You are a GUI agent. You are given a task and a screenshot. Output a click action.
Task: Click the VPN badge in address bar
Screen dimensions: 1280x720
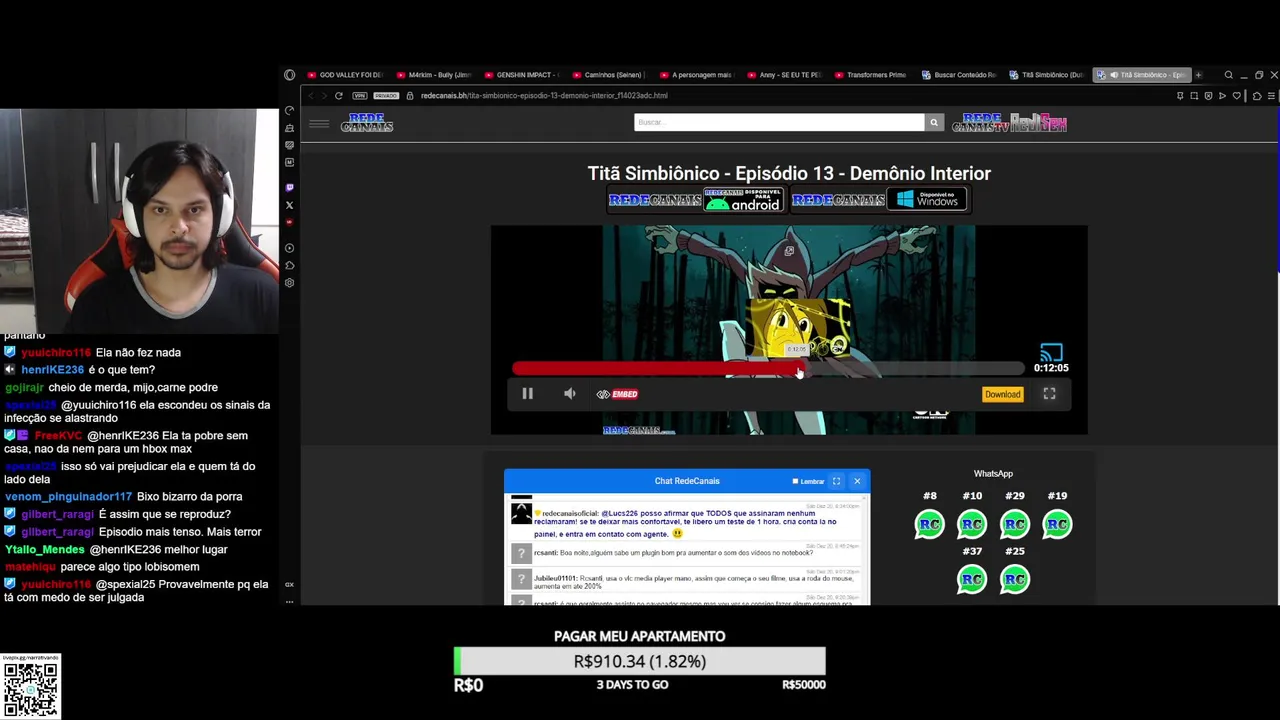click(x=359, y=96)
